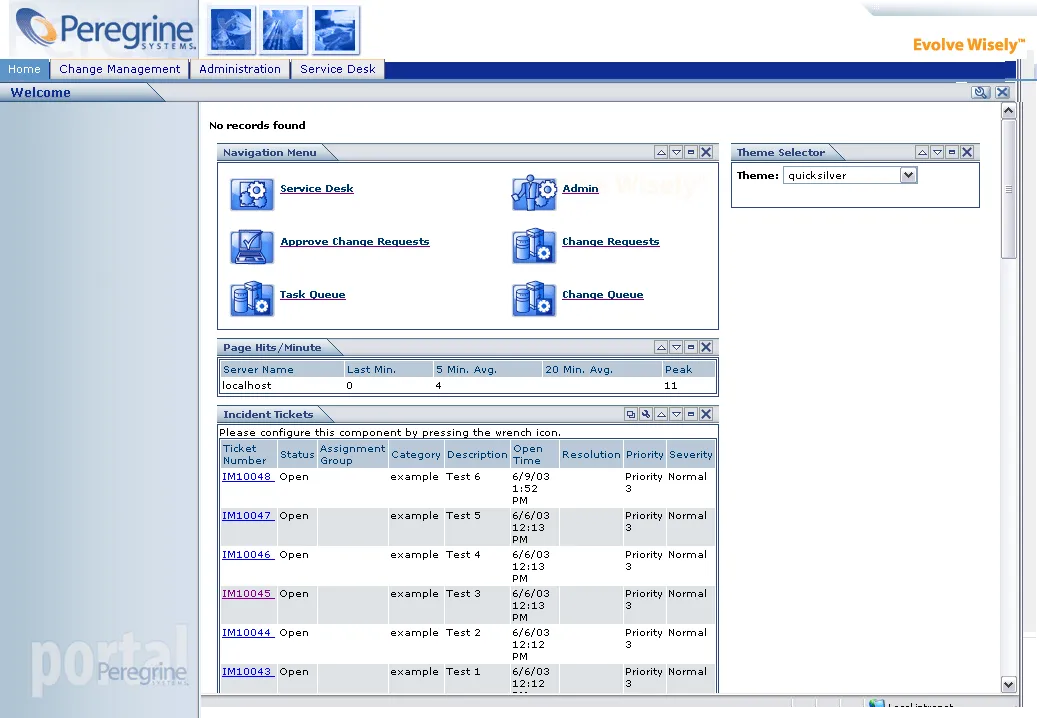Click the Task Queue database icon
The width and height of the screenshot is (1037, 718).
[252, 299]
